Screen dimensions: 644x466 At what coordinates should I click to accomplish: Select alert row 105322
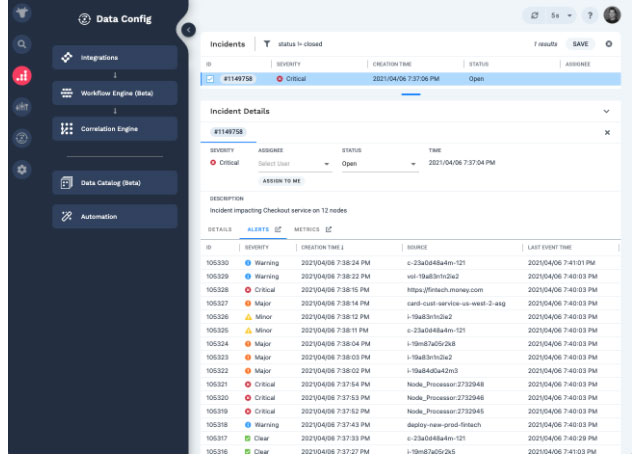pyautogui.click(x=411, y=371)
